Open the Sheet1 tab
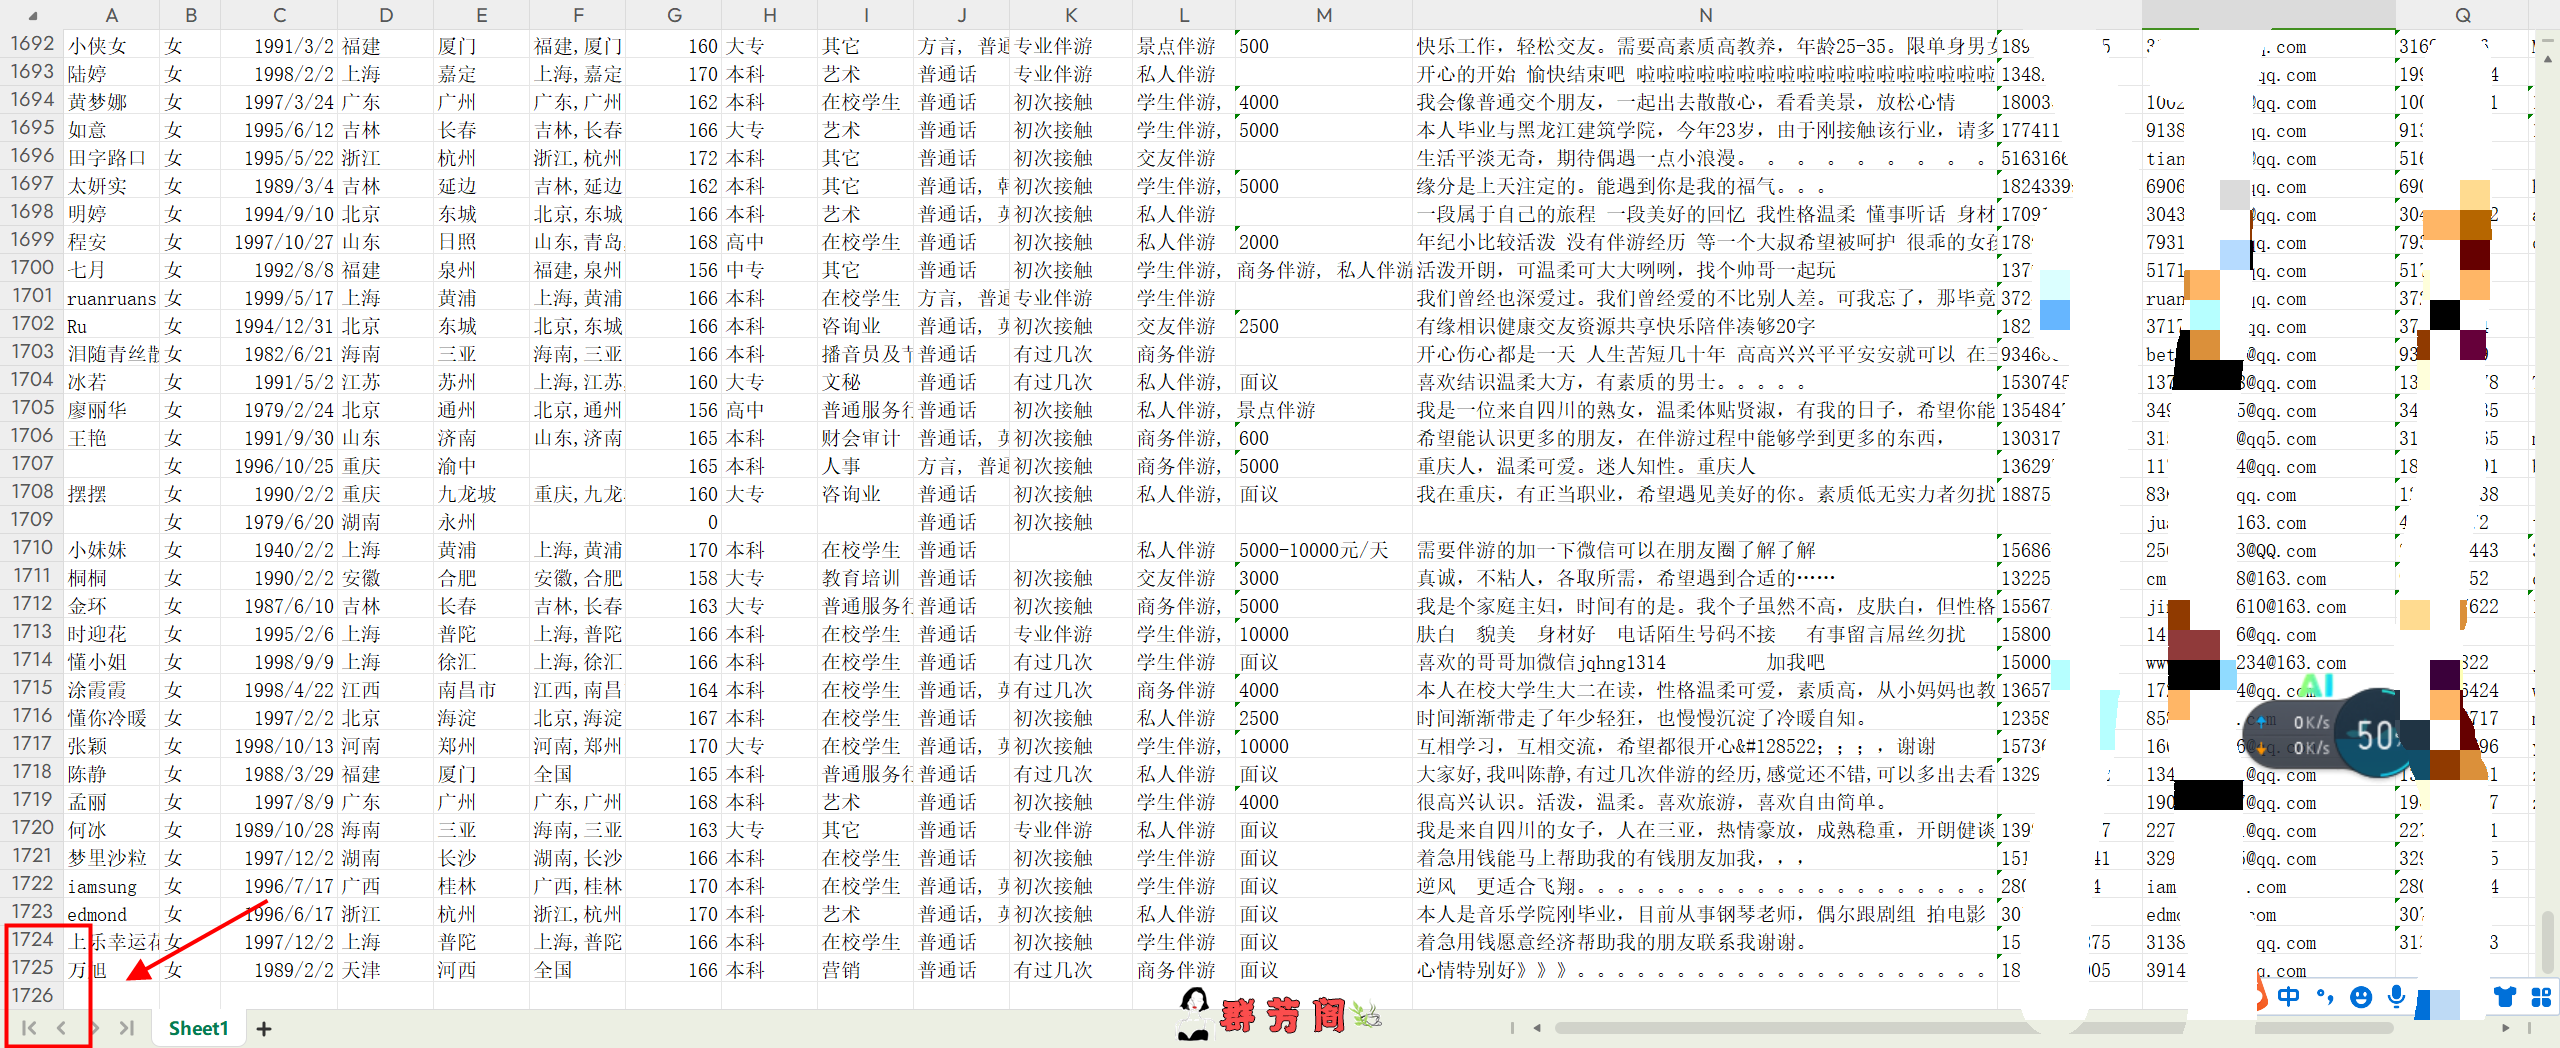2560x1048 pixels. (198, 1028)
